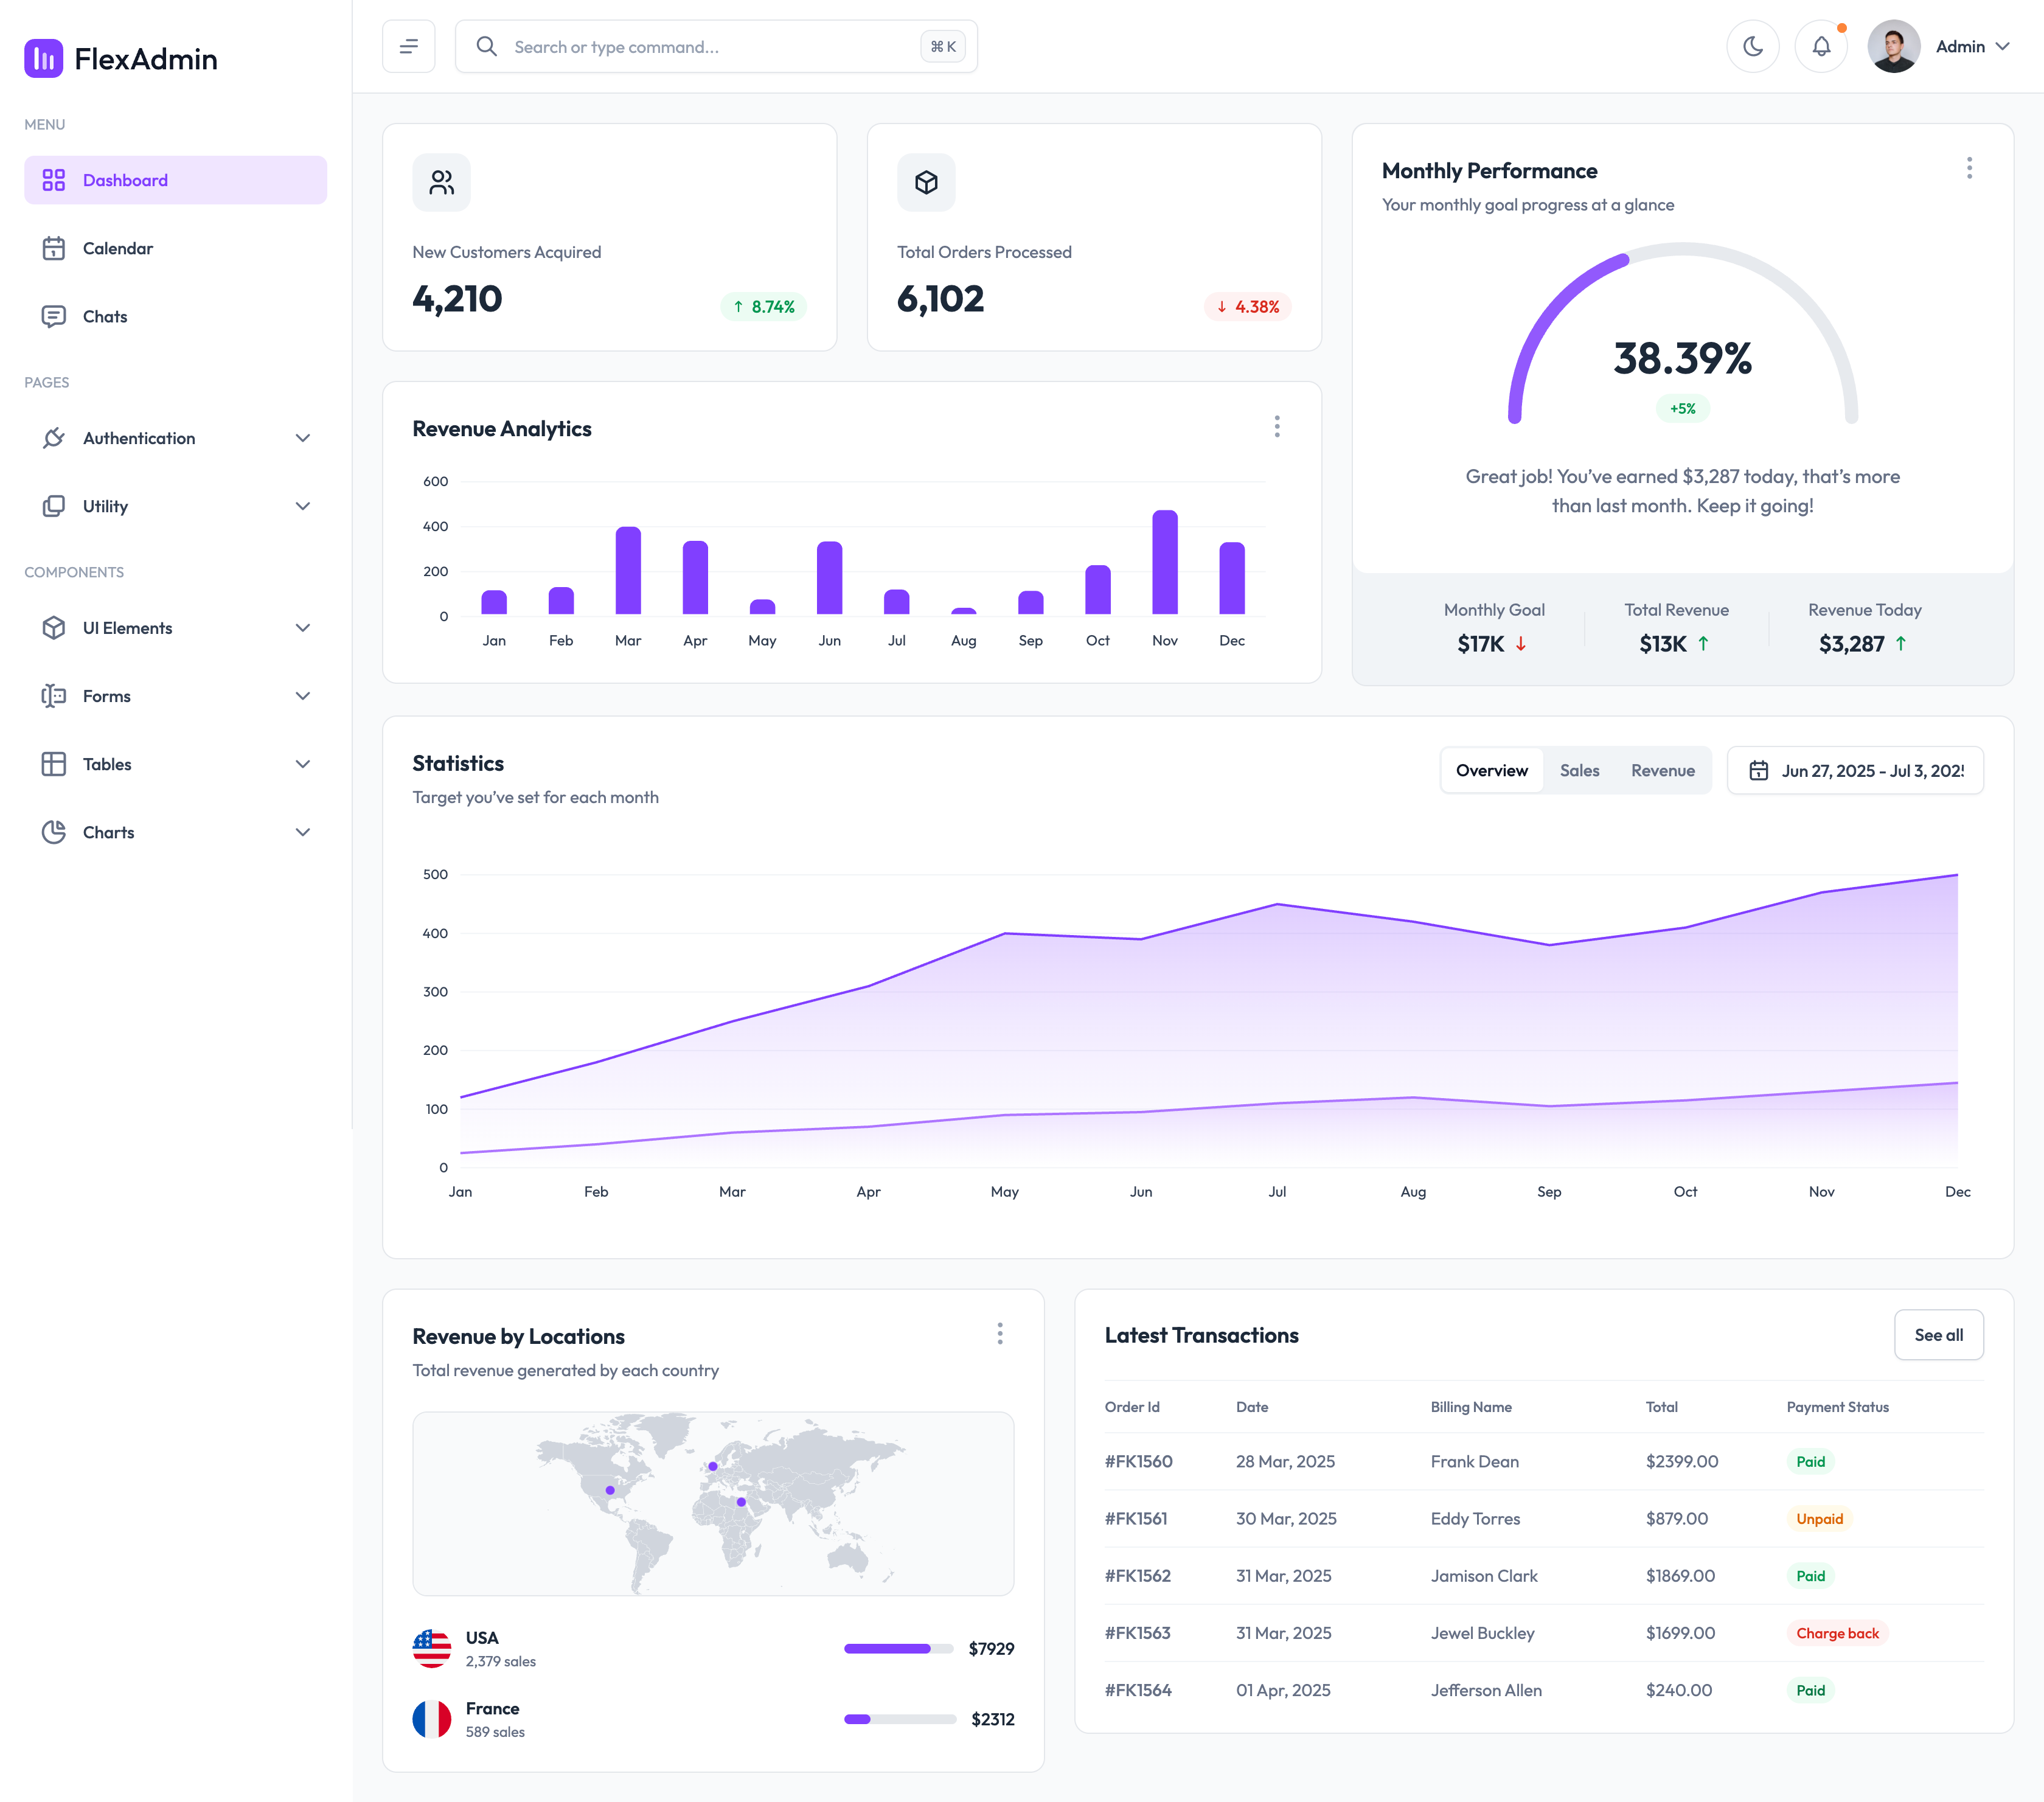Click the See all transactions button
This screenshot has height=1802, width=2044.
pos(1939,1334)
